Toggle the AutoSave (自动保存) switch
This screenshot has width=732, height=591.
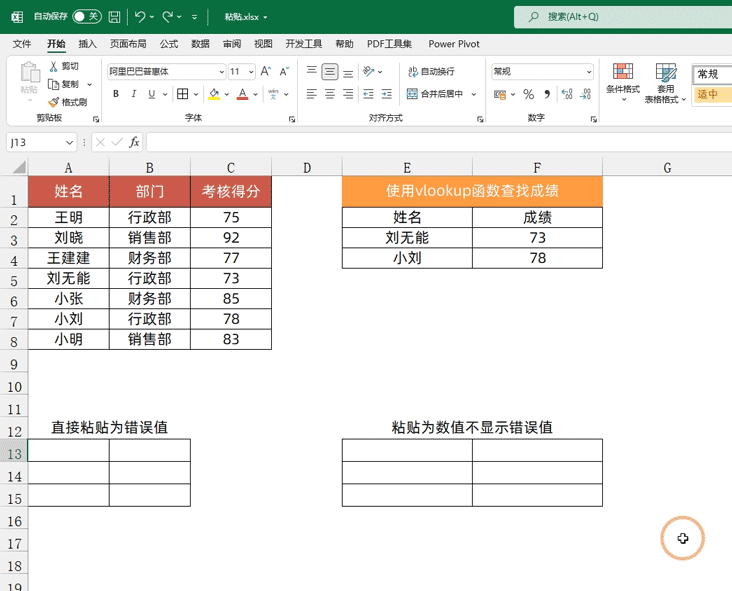click(x=86, y=17)
